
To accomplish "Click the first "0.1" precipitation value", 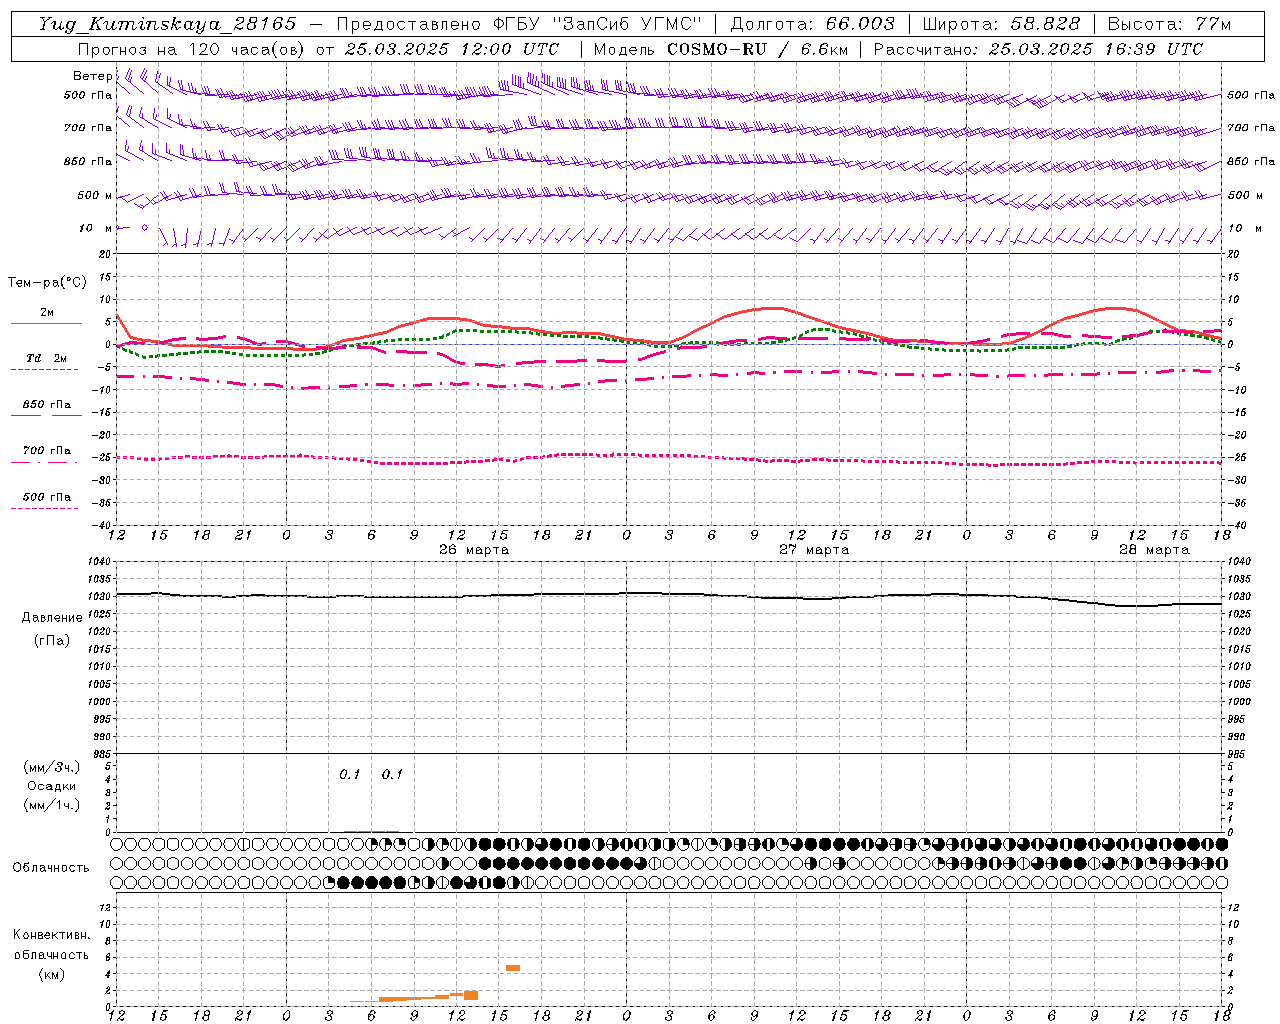I will 350,774.
